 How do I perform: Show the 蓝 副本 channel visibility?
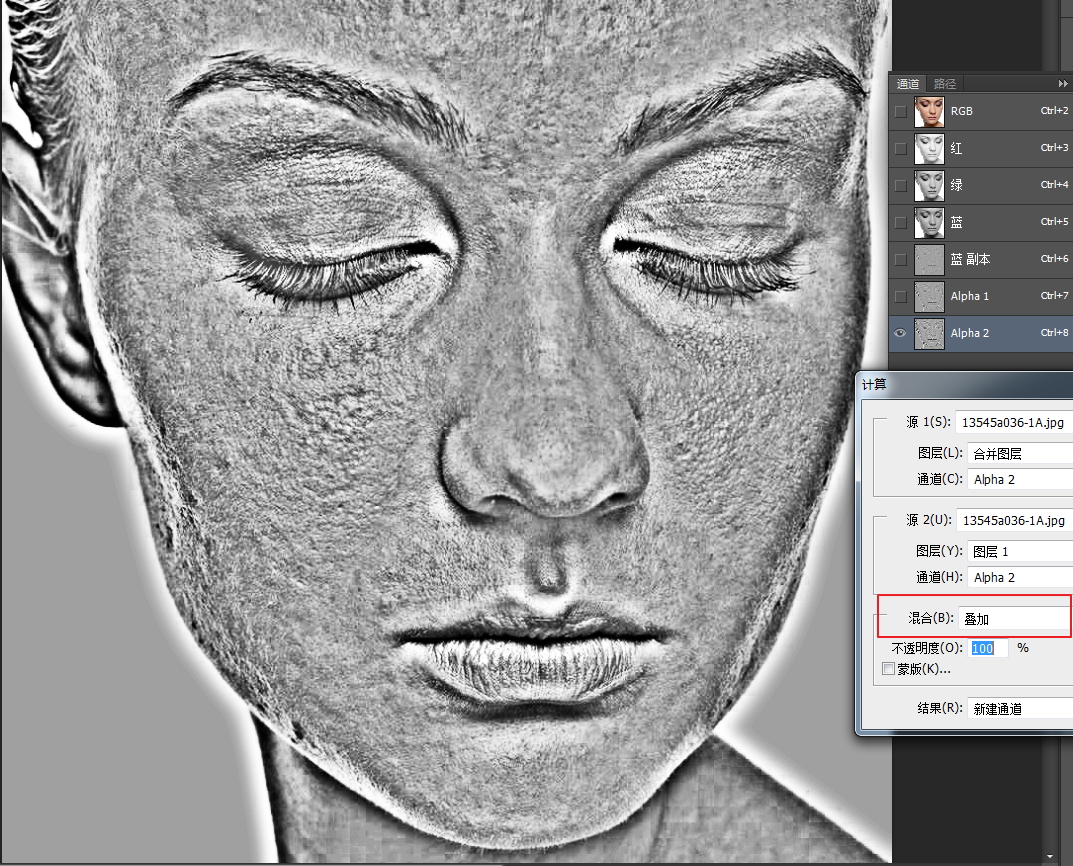pyautogui.click(x=901, y=259)
